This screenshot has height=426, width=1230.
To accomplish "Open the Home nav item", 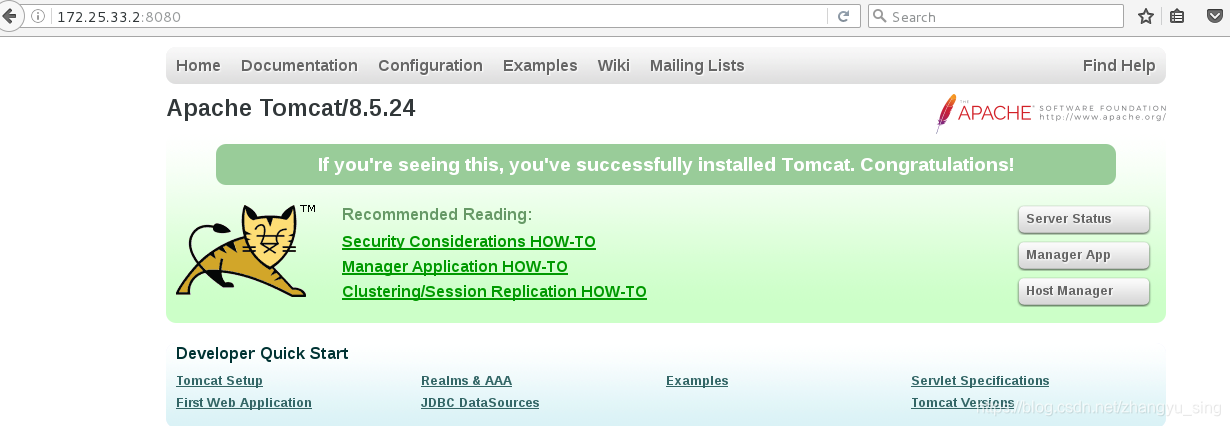I will point(198,66).
